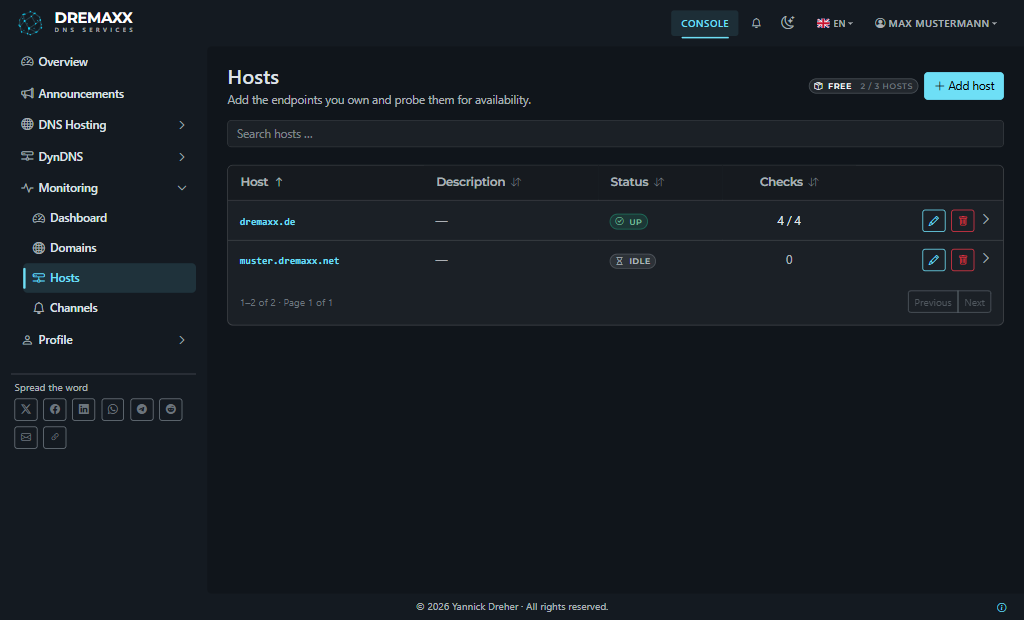Click the Channels bell icon
Viewport: 1024px width, 620px height.
pyautogui.click(x=39, y=308)
